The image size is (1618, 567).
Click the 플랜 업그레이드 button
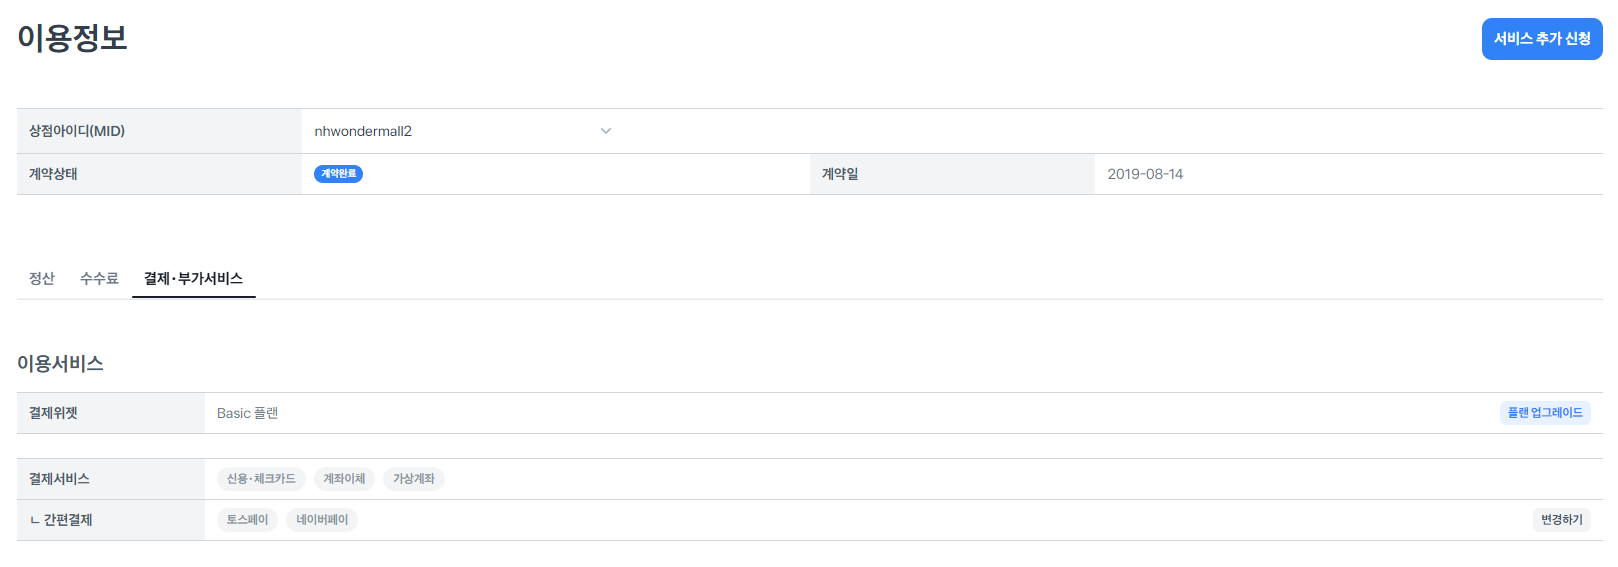1545,413
